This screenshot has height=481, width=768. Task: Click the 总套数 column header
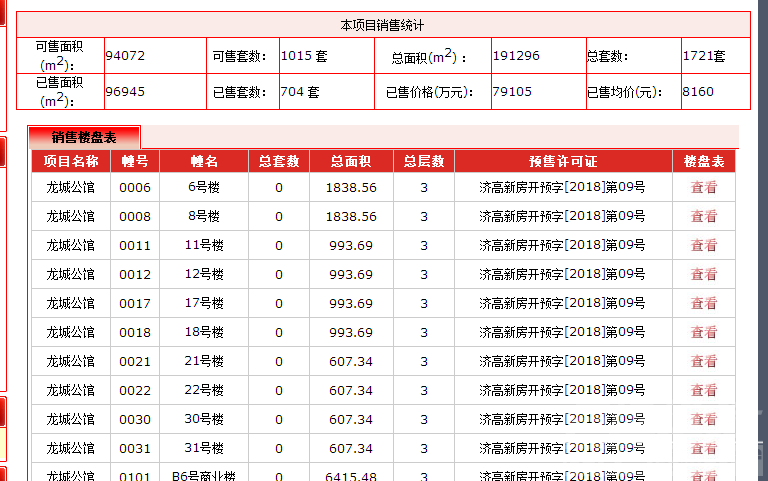[x=279, y=161]
